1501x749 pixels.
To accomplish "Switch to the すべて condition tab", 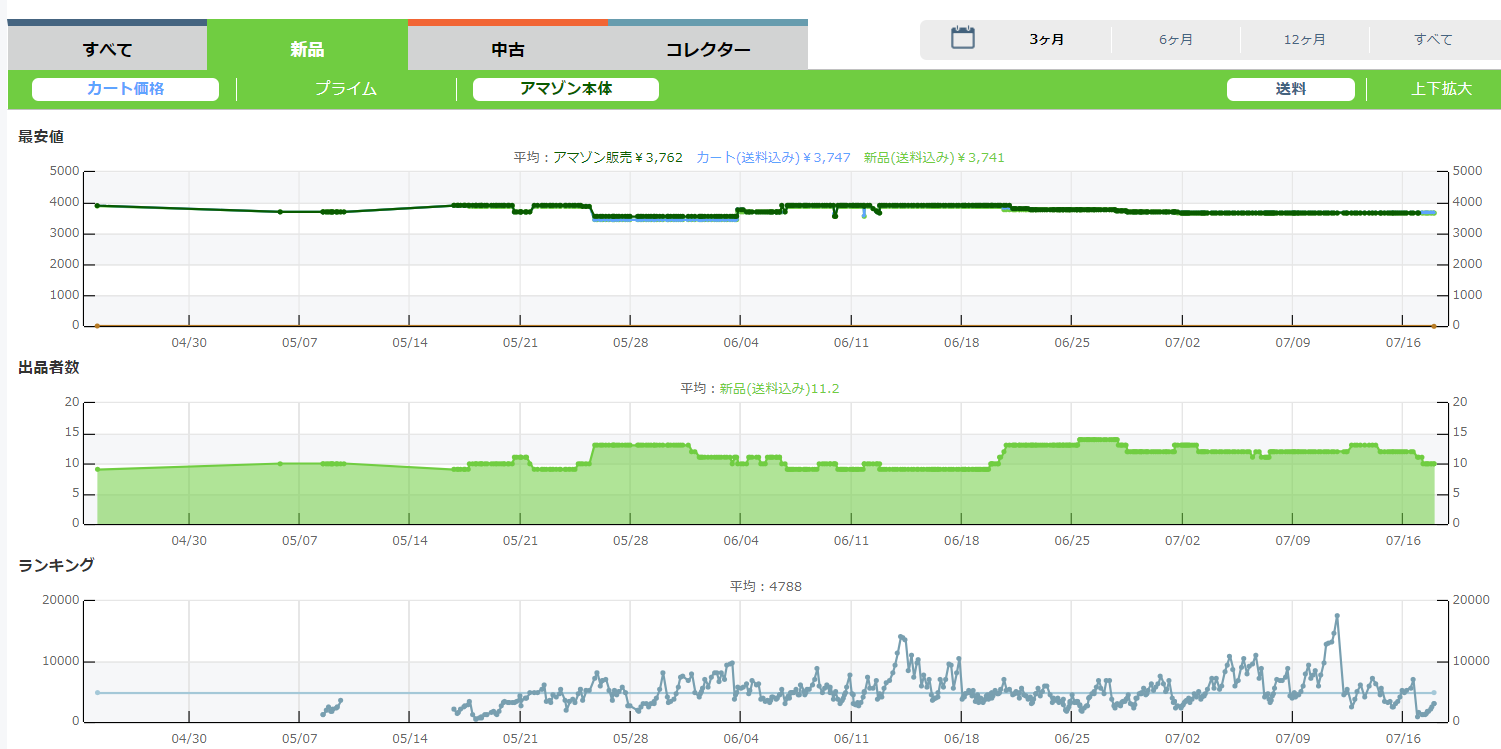I will coord(107,49).
